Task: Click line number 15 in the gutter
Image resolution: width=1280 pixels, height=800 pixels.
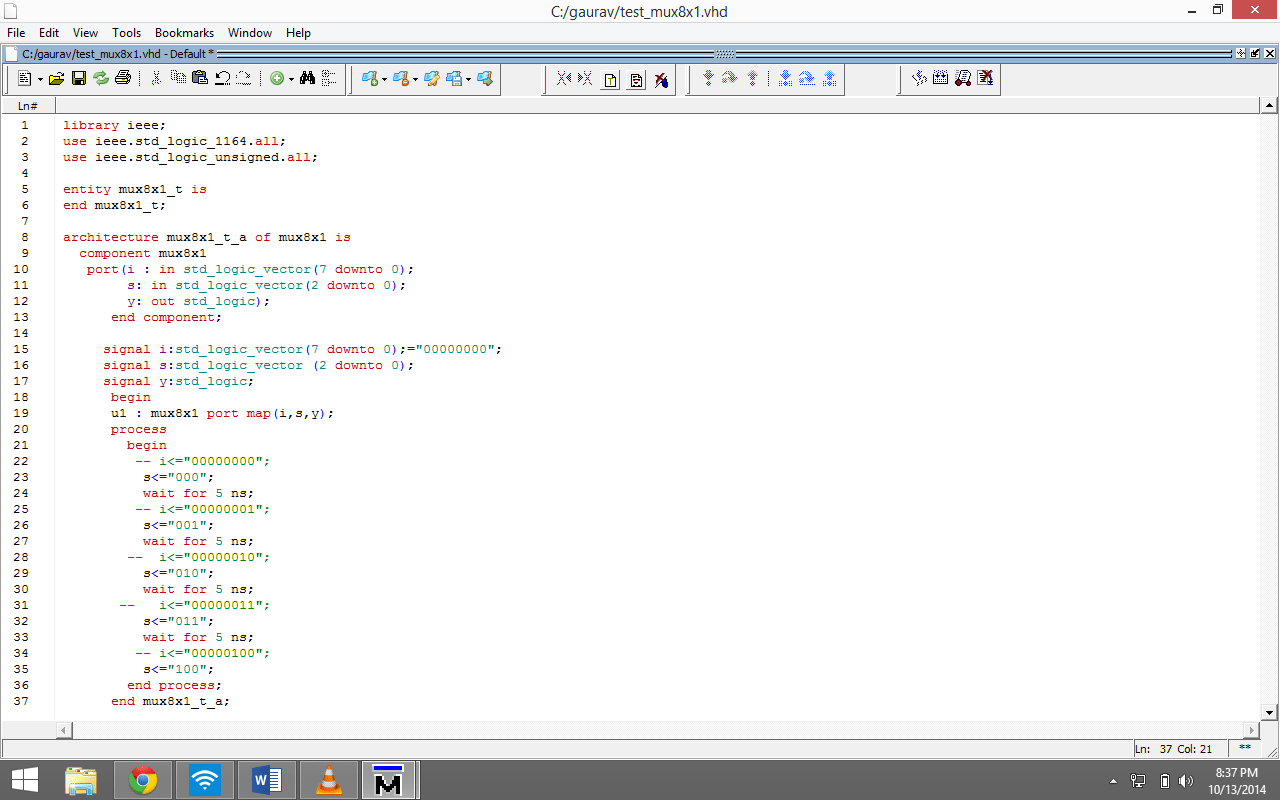Action: [x=21, y=349]
